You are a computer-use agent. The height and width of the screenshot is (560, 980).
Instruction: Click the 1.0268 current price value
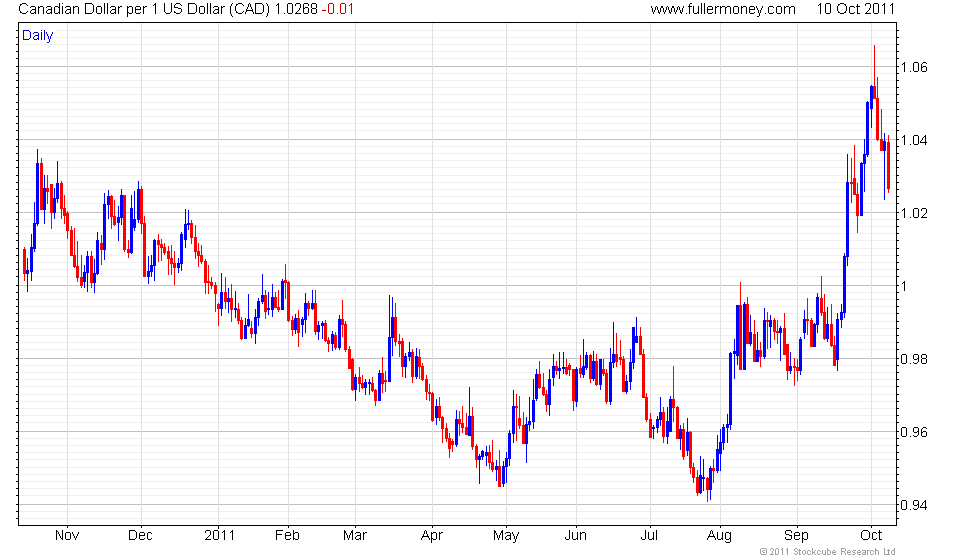pos(296,9)
